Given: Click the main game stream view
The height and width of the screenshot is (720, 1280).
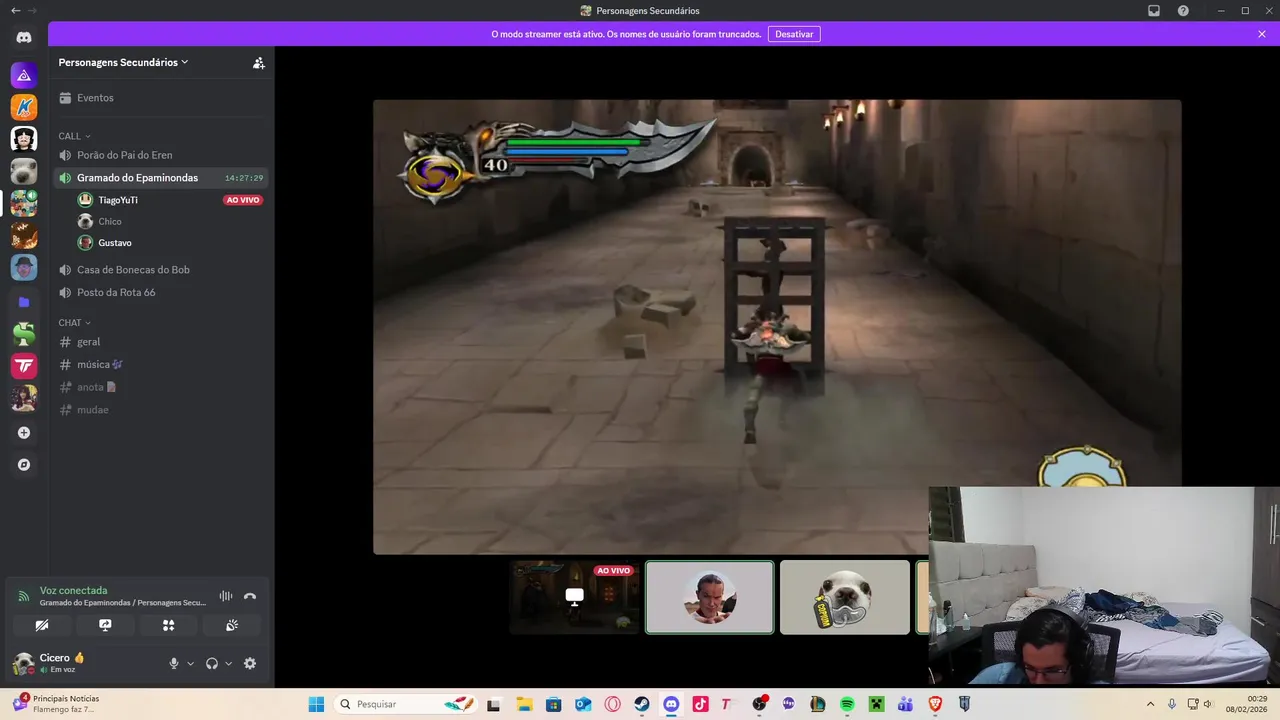Looking at the screenshot, I should [777, 326].
